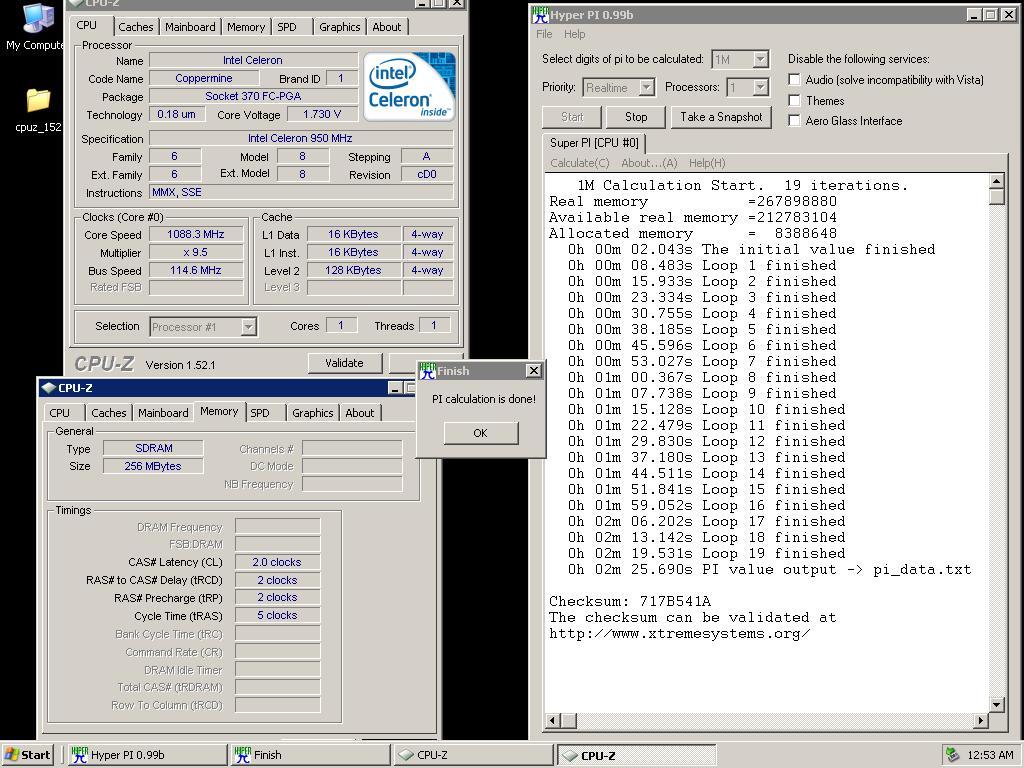Click the Validate button in CPU-Z
Viewport: 1024px width, 768px height.
[x=344, y=363]
